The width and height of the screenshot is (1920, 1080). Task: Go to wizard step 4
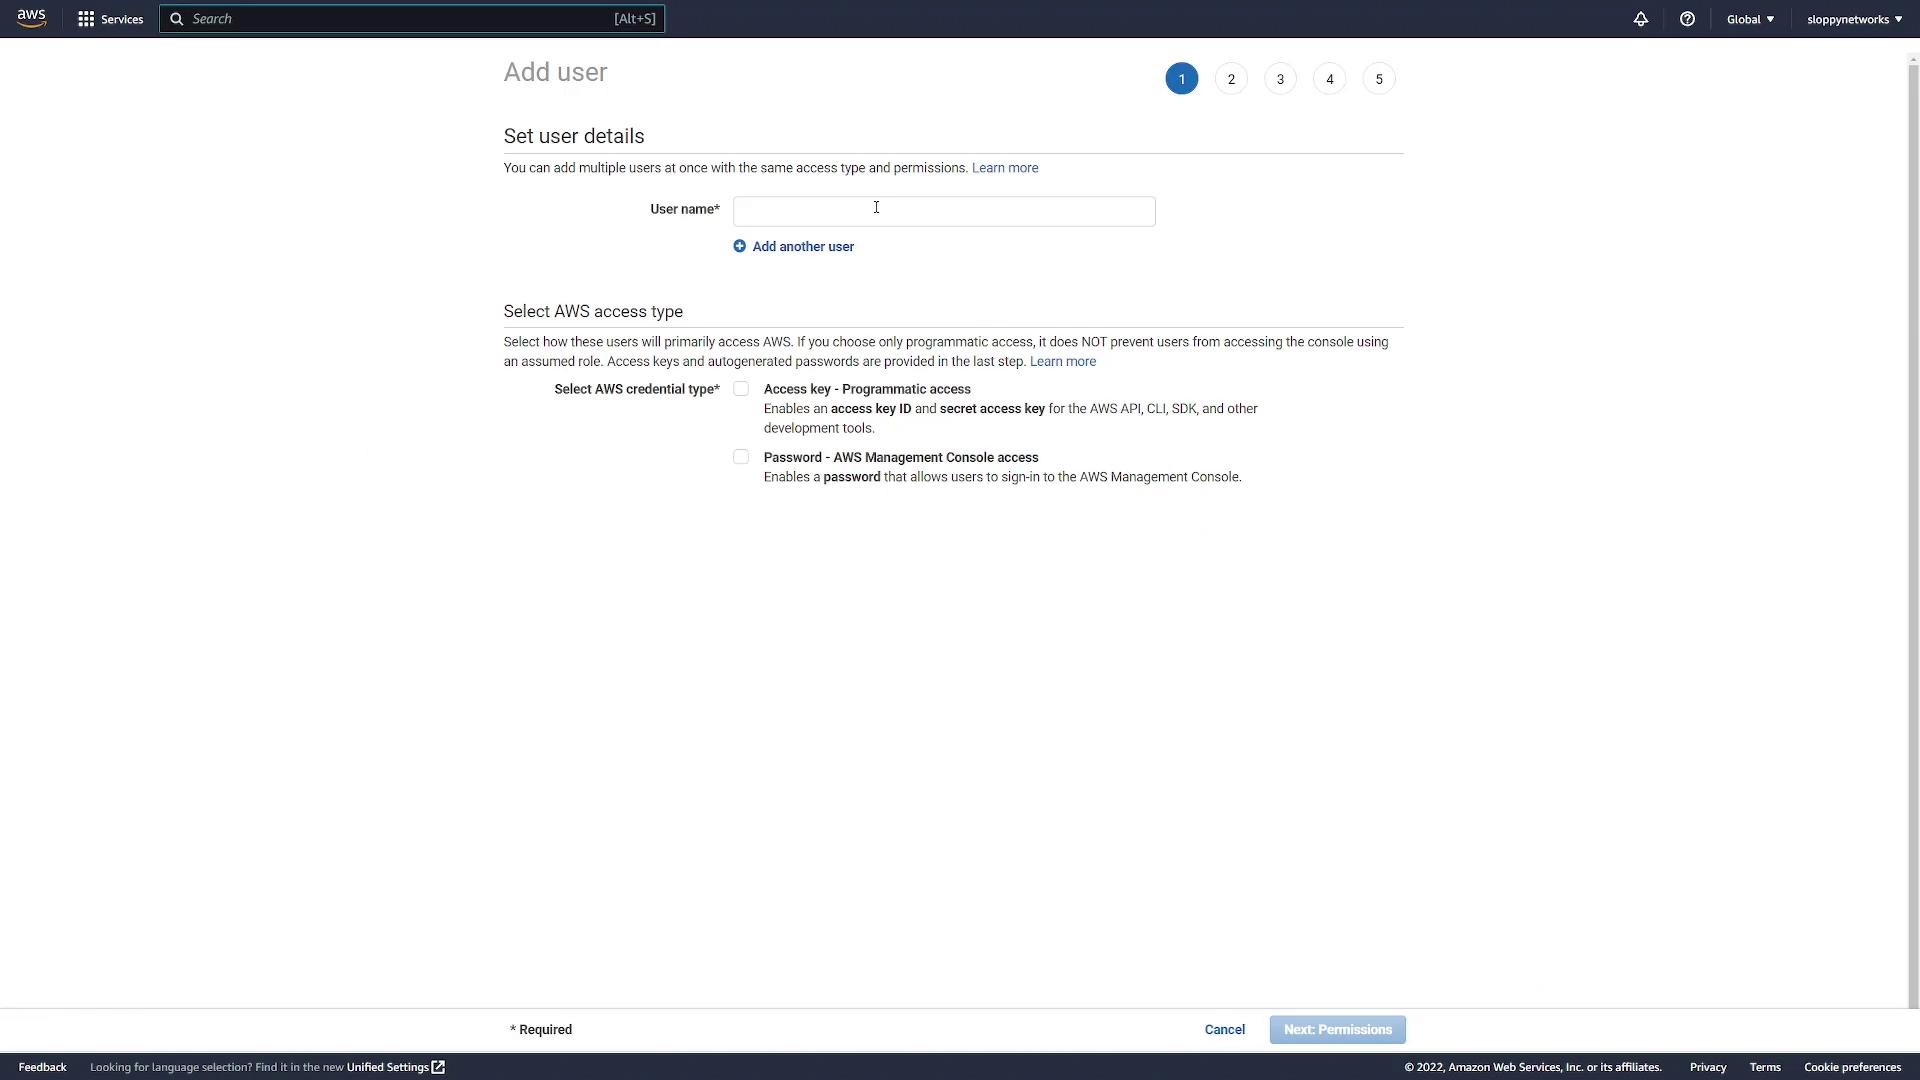coord(1329,79)
